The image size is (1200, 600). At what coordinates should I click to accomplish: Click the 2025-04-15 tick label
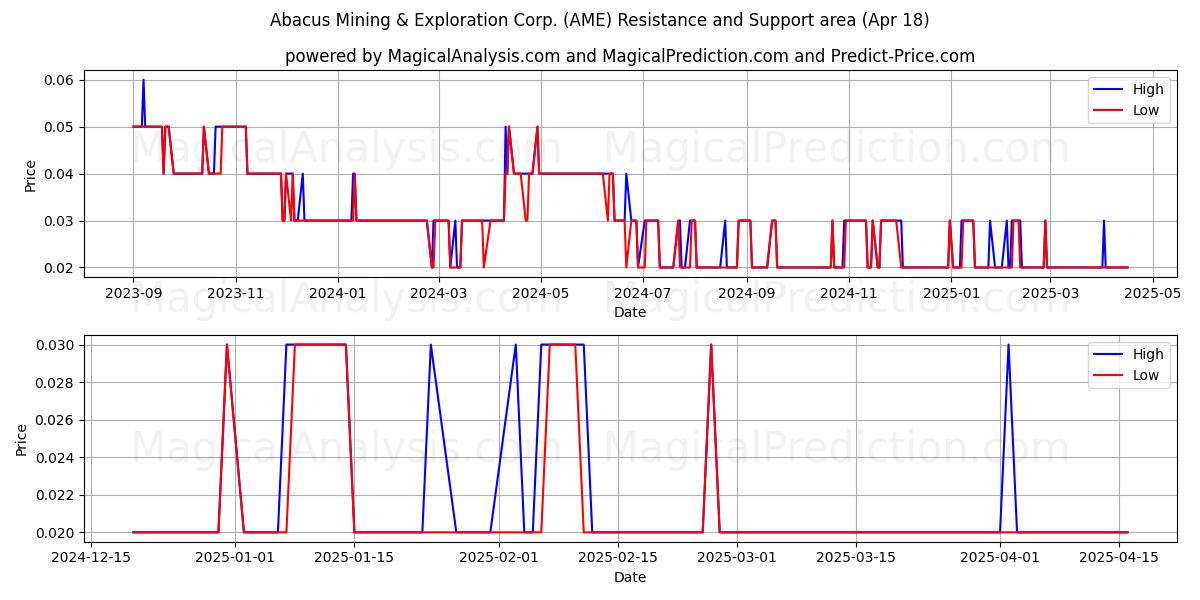pos(1119,558)
